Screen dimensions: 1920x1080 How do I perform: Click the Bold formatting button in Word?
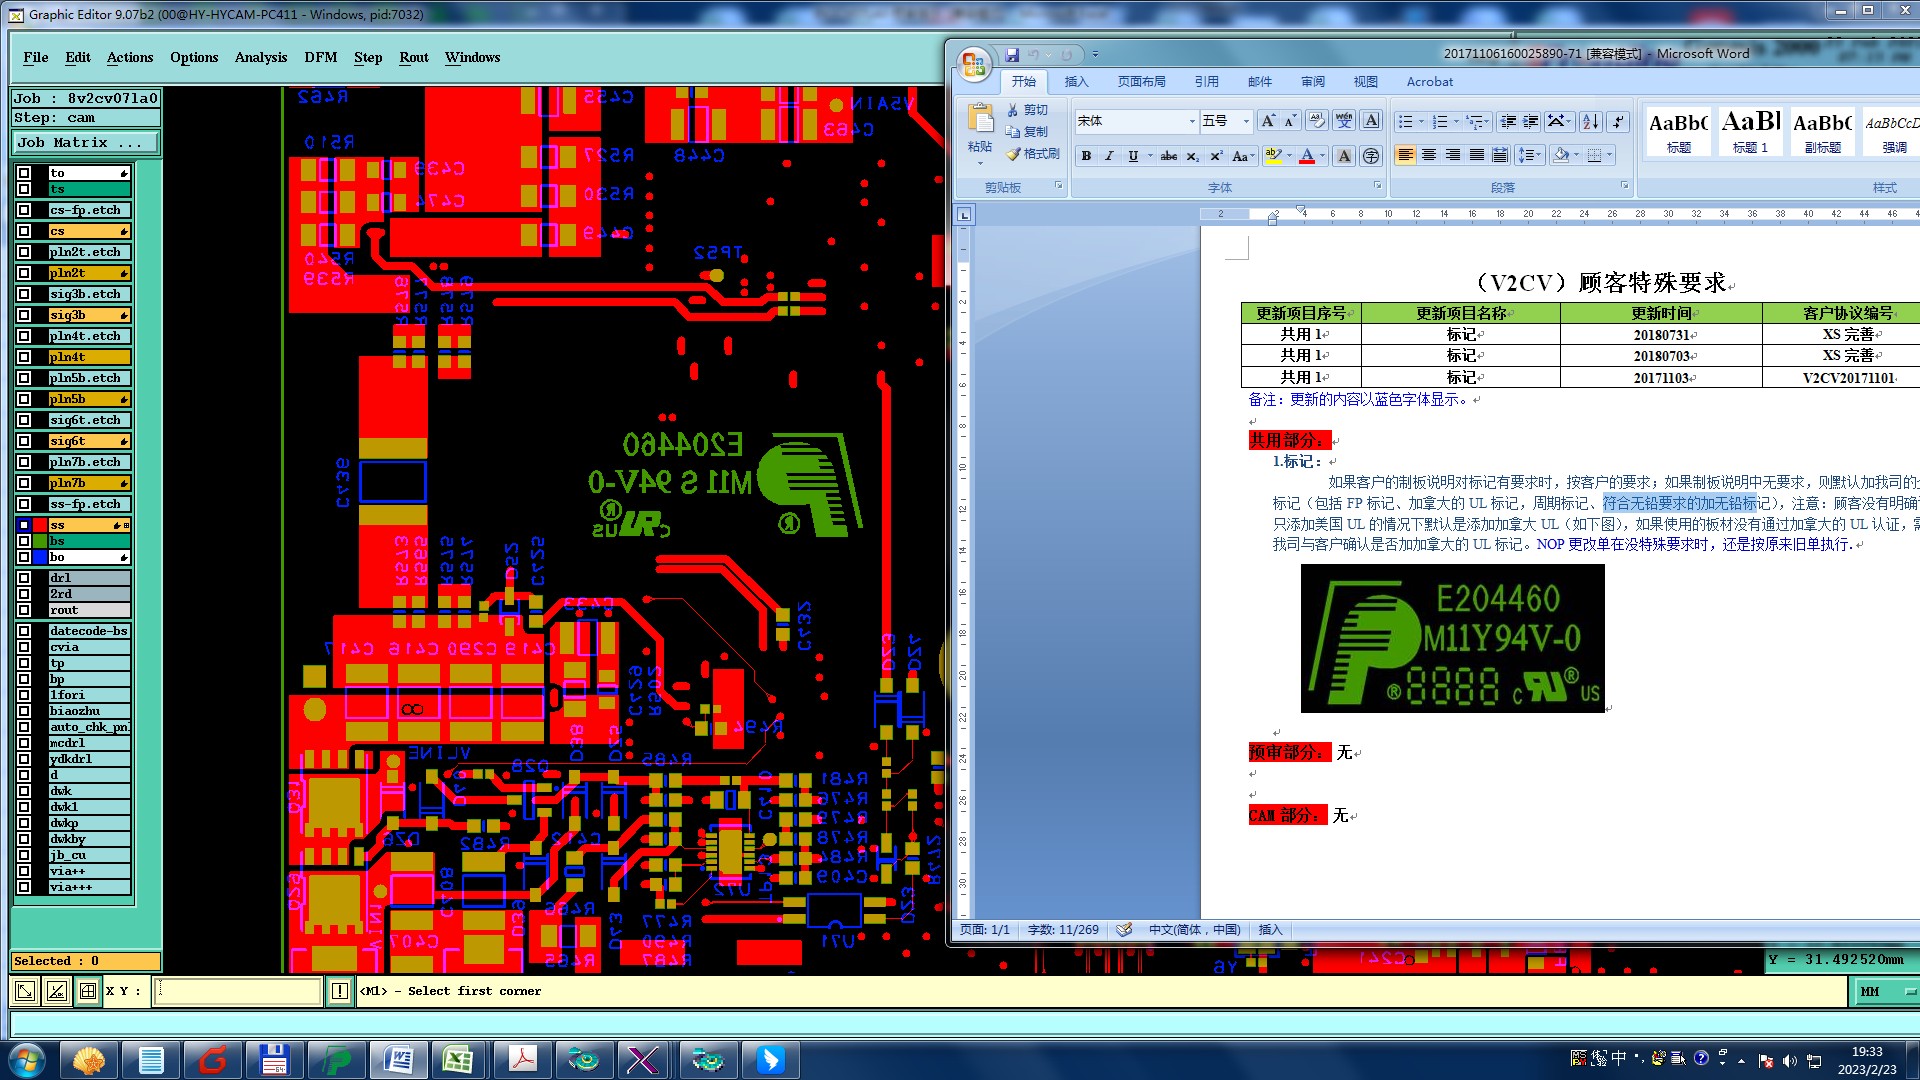tap(1086, 156)
